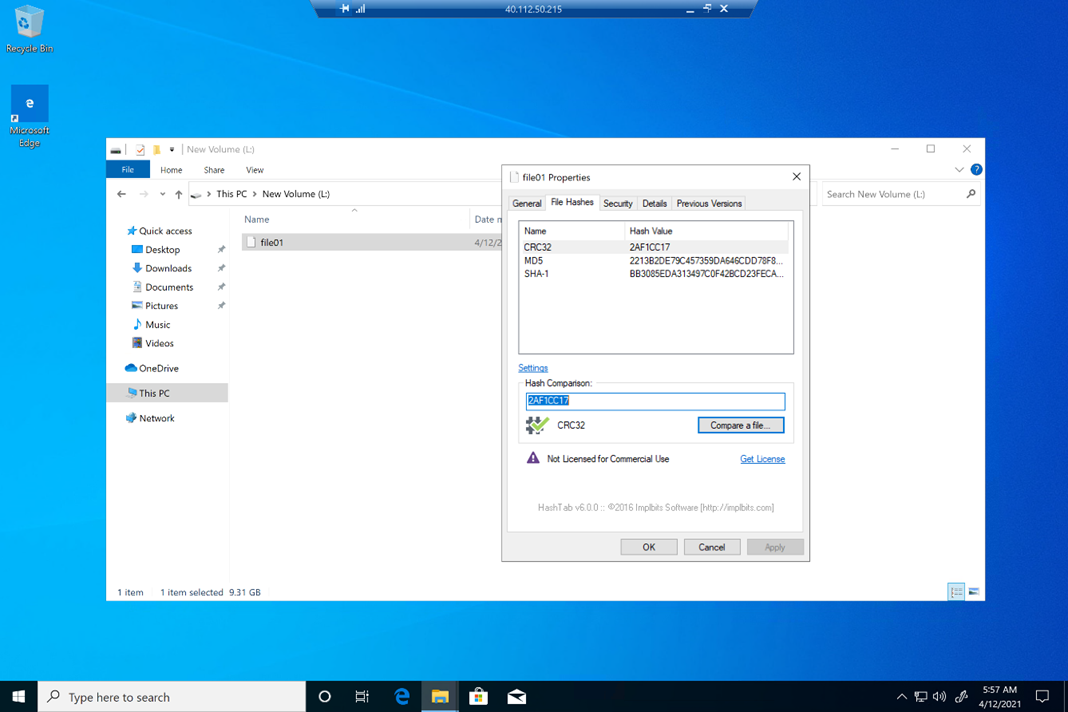Pin the remote desktop connection bar
Screen dimensions: 1068x712
345,9
